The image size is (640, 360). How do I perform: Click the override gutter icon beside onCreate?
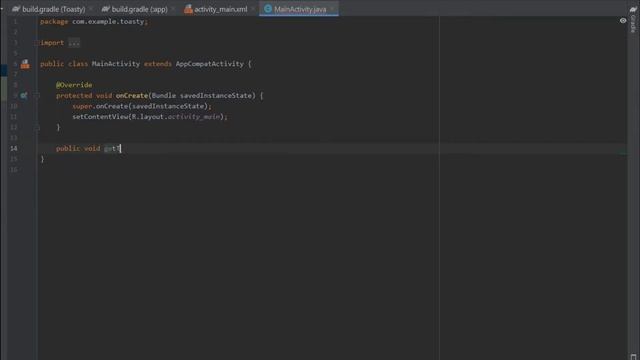click(24, 96)
